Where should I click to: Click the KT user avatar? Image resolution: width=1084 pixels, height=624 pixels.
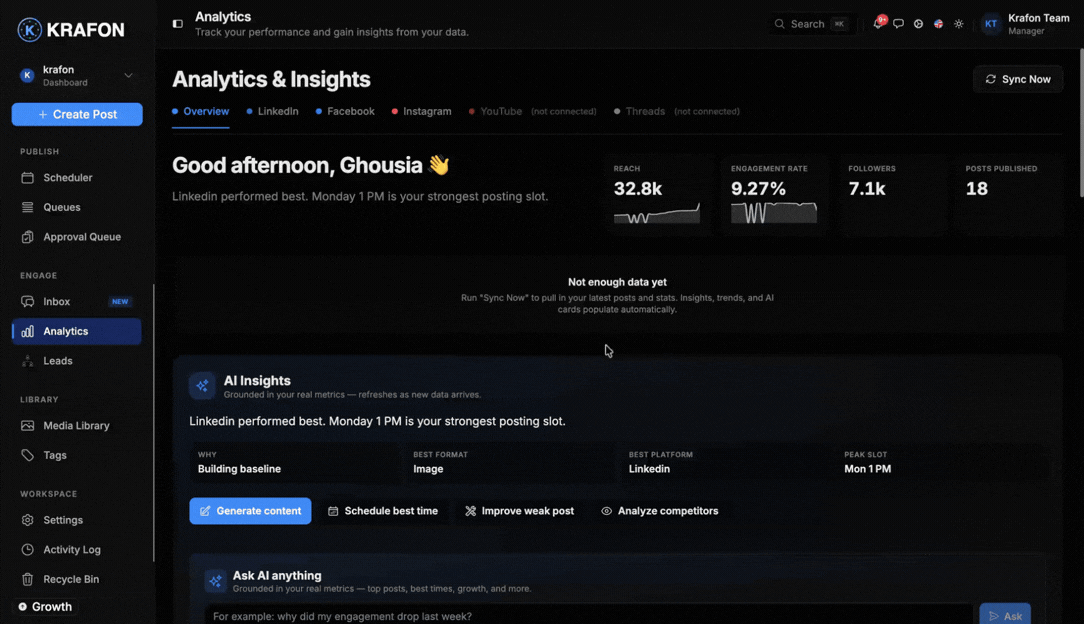click(x=991, y=23)
